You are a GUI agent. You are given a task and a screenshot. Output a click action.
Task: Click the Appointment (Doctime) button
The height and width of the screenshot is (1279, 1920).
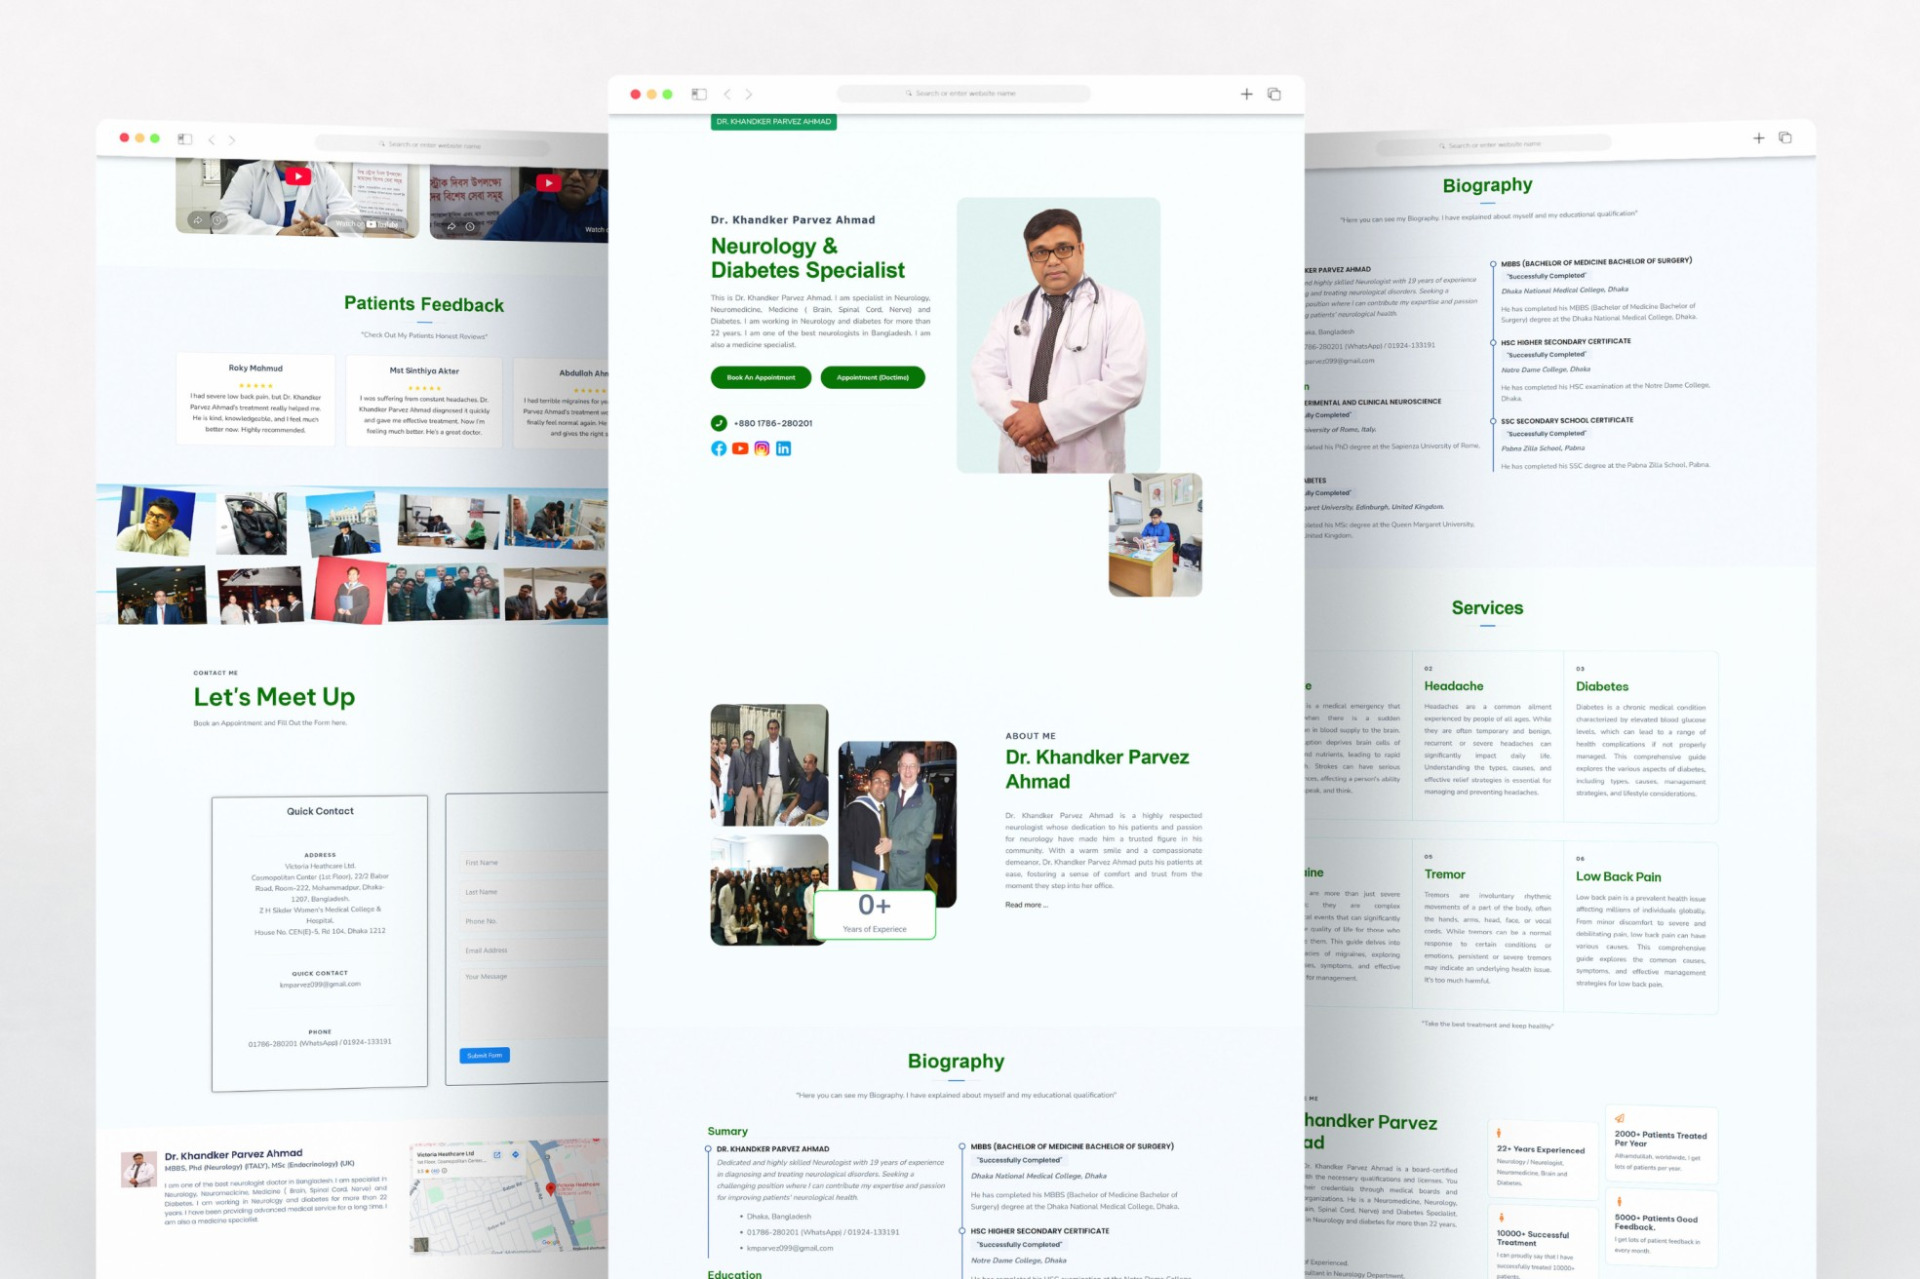pyautogui.click(x=873, y=377)
